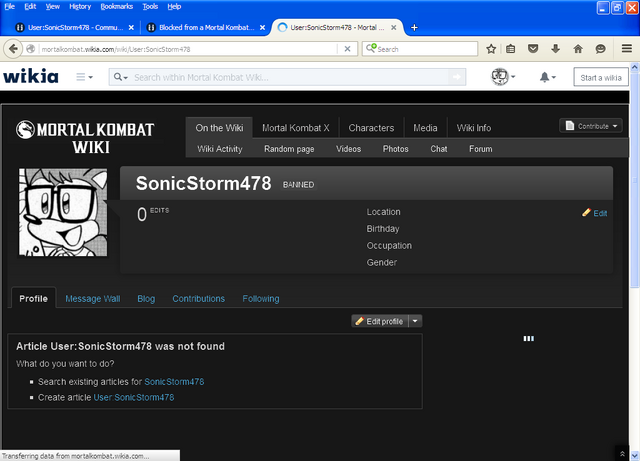This screenshot has width=640, height=461.
Task: Open the Tools menu
Action: (x=150, y=7)
